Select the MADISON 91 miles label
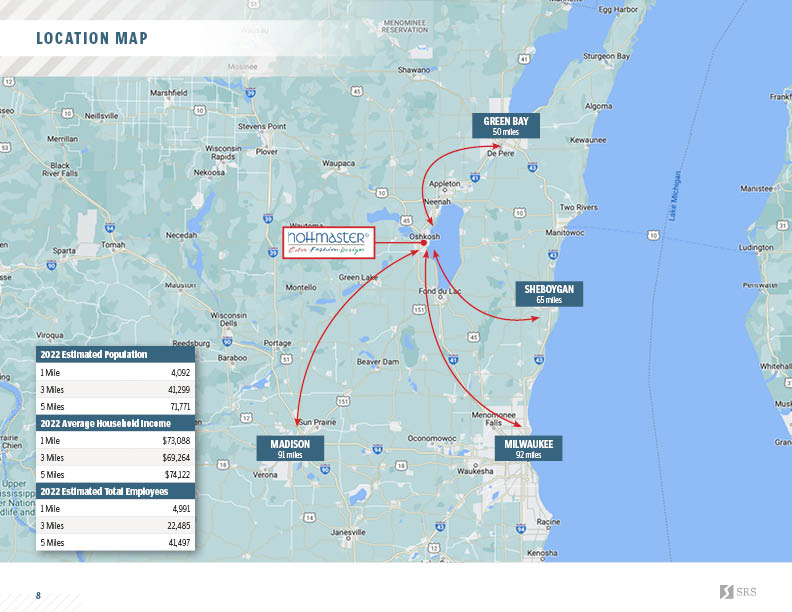This screenshot has height=612, width=792. pos(290,448)
